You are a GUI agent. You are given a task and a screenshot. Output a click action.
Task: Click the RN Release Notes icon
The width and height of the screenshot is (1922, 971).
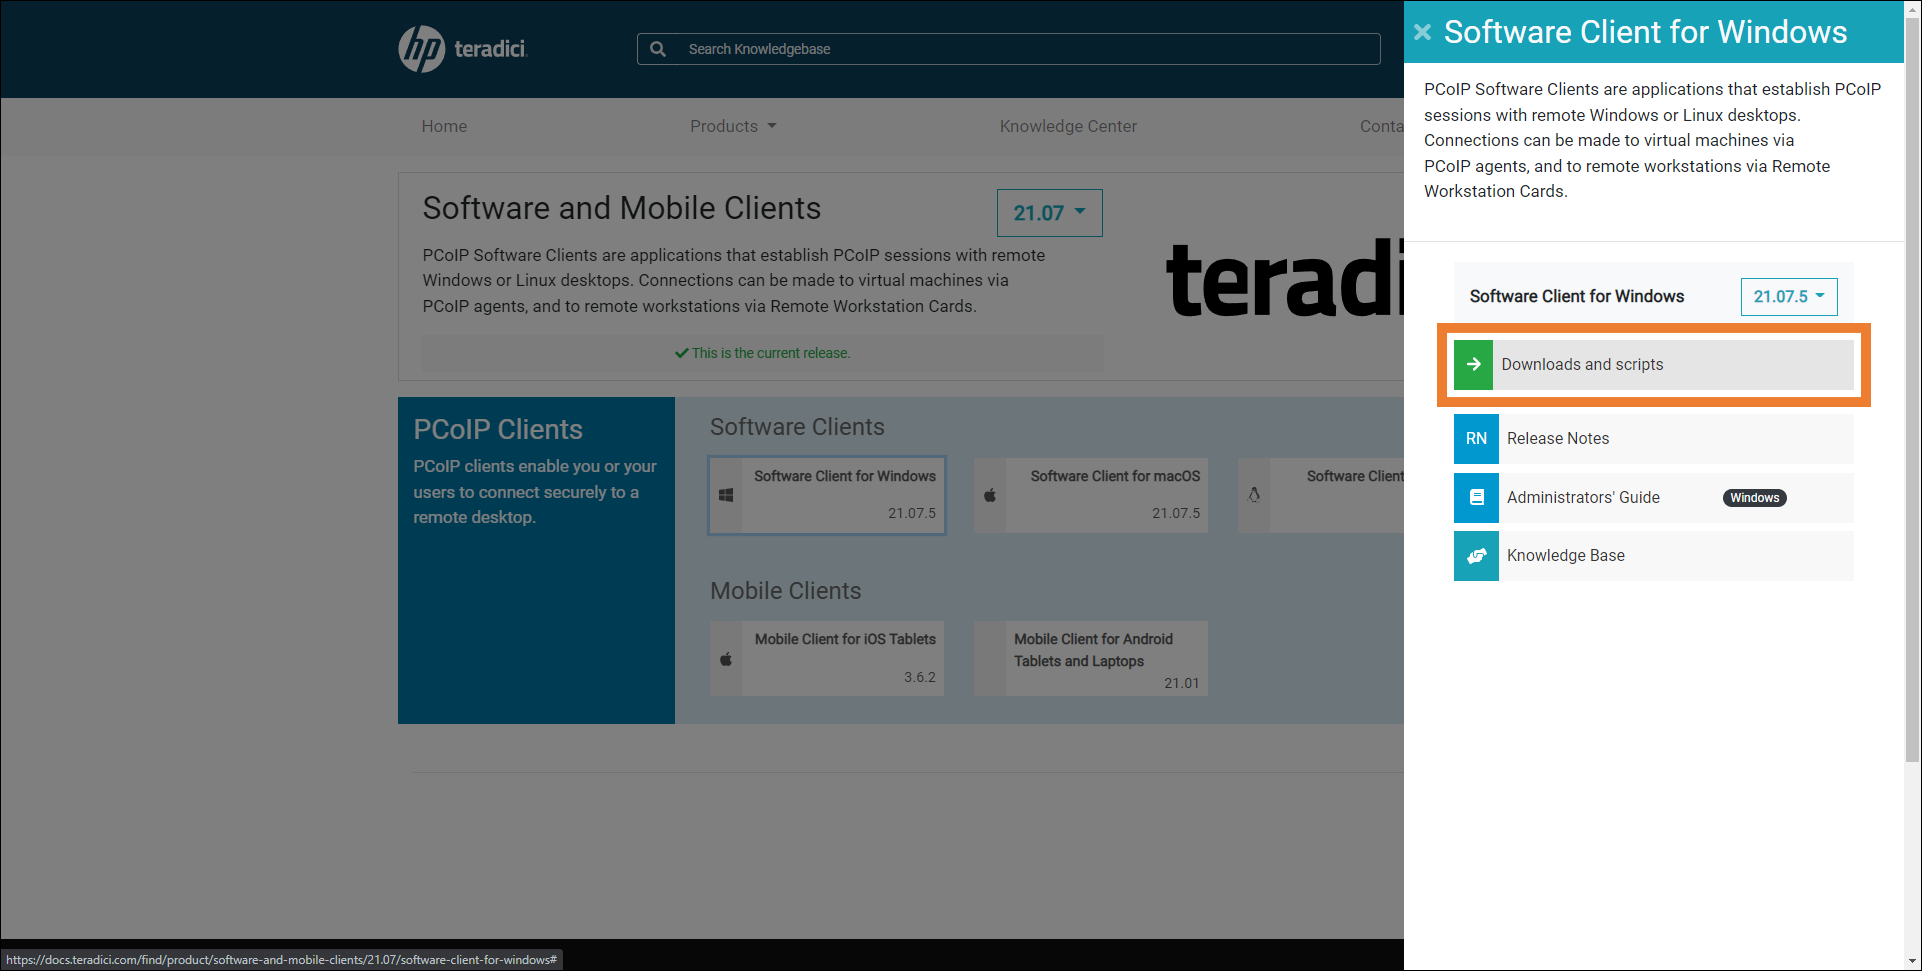(x=1476, y=439)
